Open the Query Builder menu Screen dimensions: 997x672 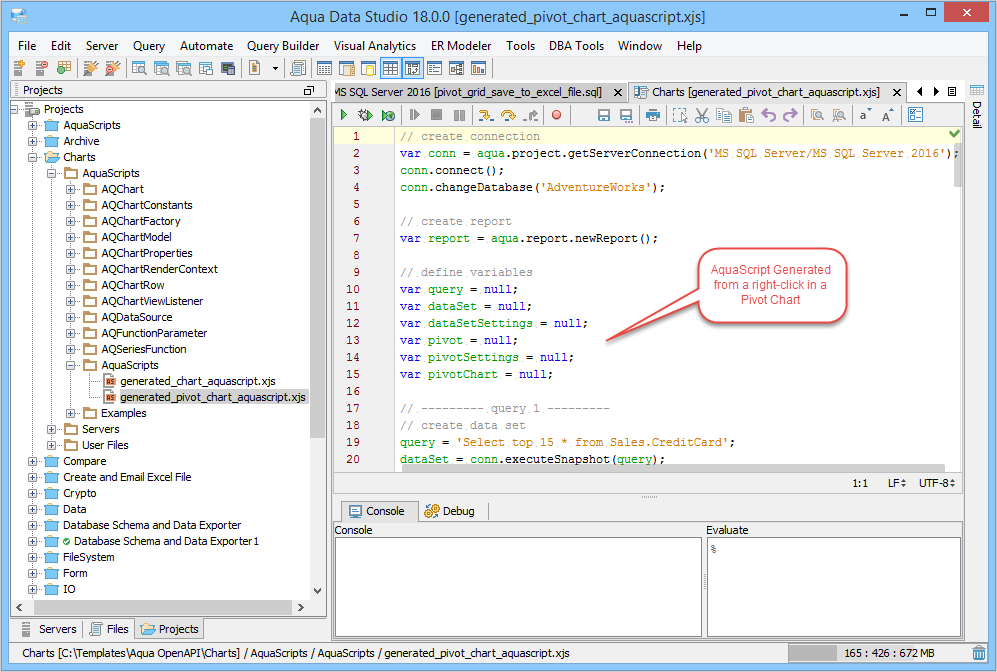[283, 46]
